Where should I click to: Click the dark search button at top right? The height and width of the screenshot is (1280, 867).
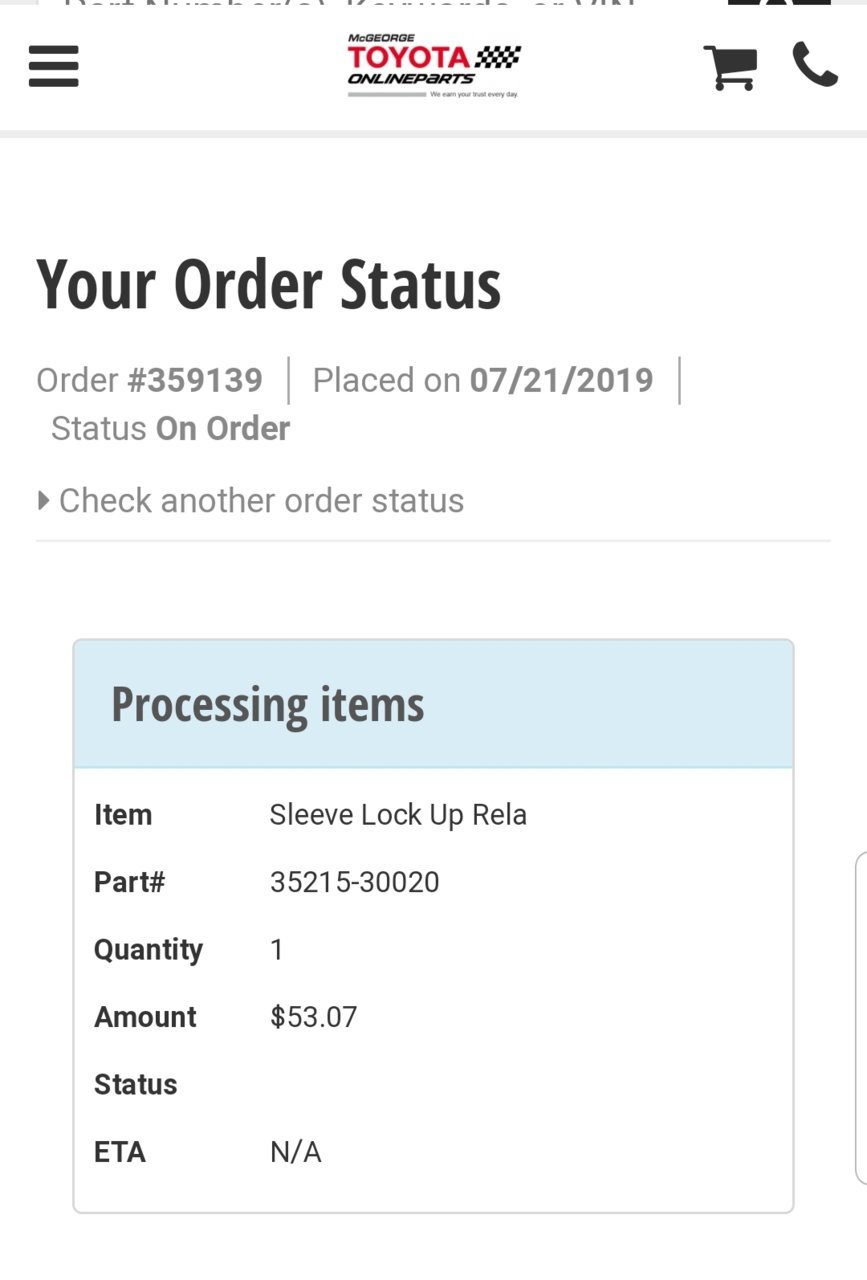[x=779, y=3]
